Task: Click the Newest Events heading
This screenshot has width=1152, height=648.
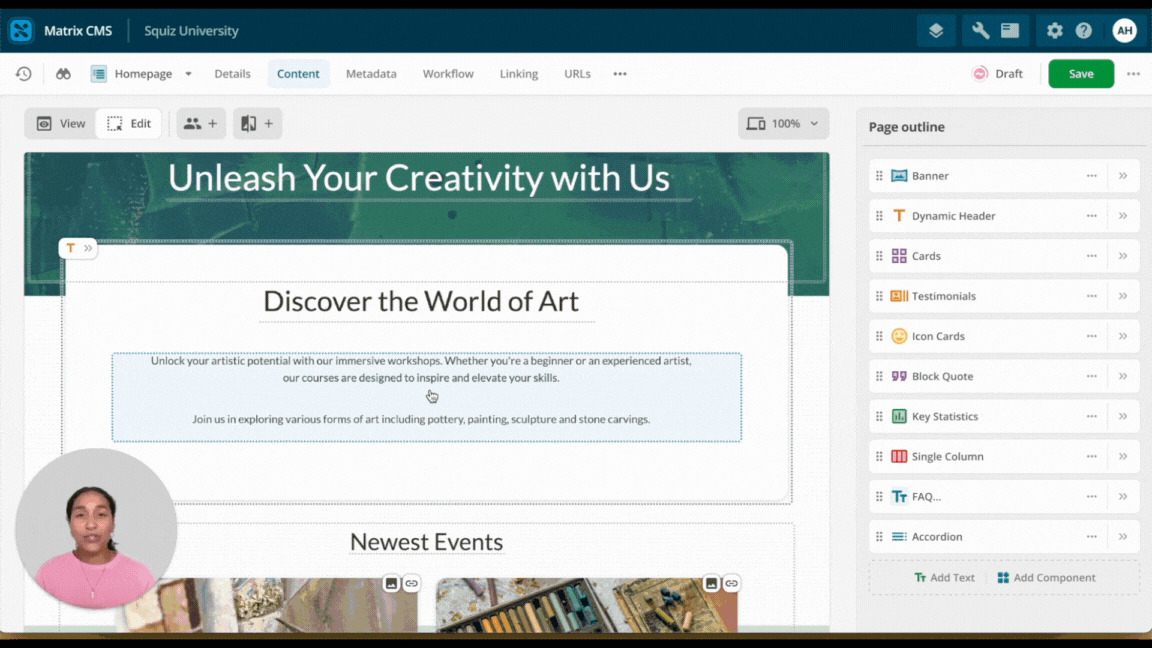Action: point(426,542)
